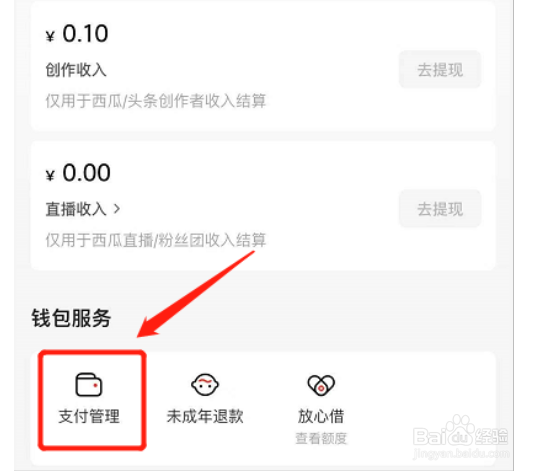Image resolution: width=539 pixels, height=472 pixels.
Task: Click the ¥ 0.10 balance amount
Action: pyautogui.click(x=77, y=34)
